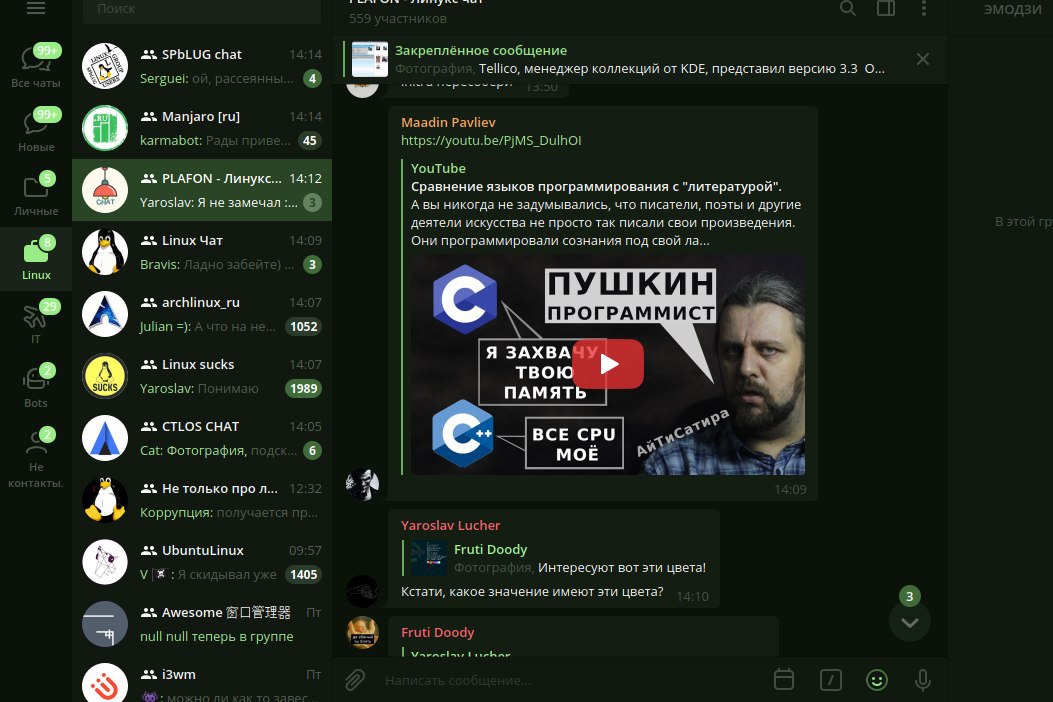This screenshot has width=1053, height=702.
Task: Toggle the right side panel icon
Action: (x=886, y=8)
